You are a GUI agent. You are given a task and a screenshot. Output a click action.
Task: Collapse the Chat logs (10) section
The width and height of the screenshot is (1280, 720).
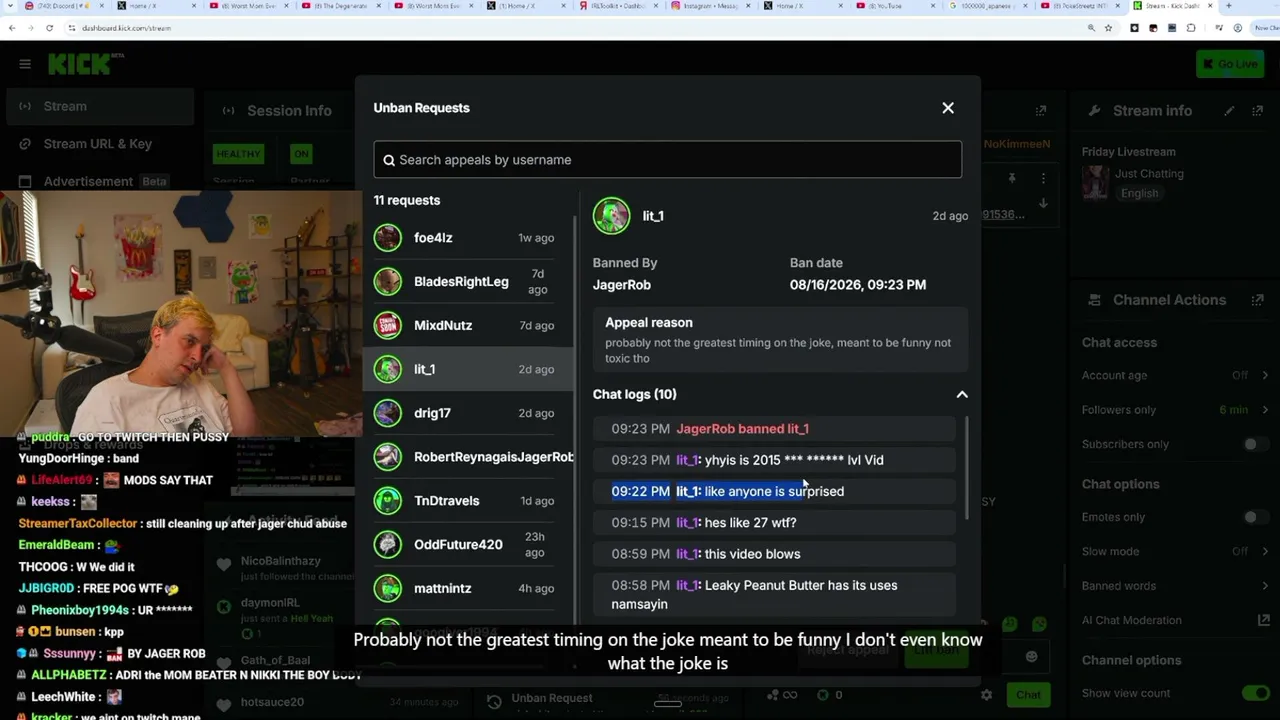tap(962, 395)
